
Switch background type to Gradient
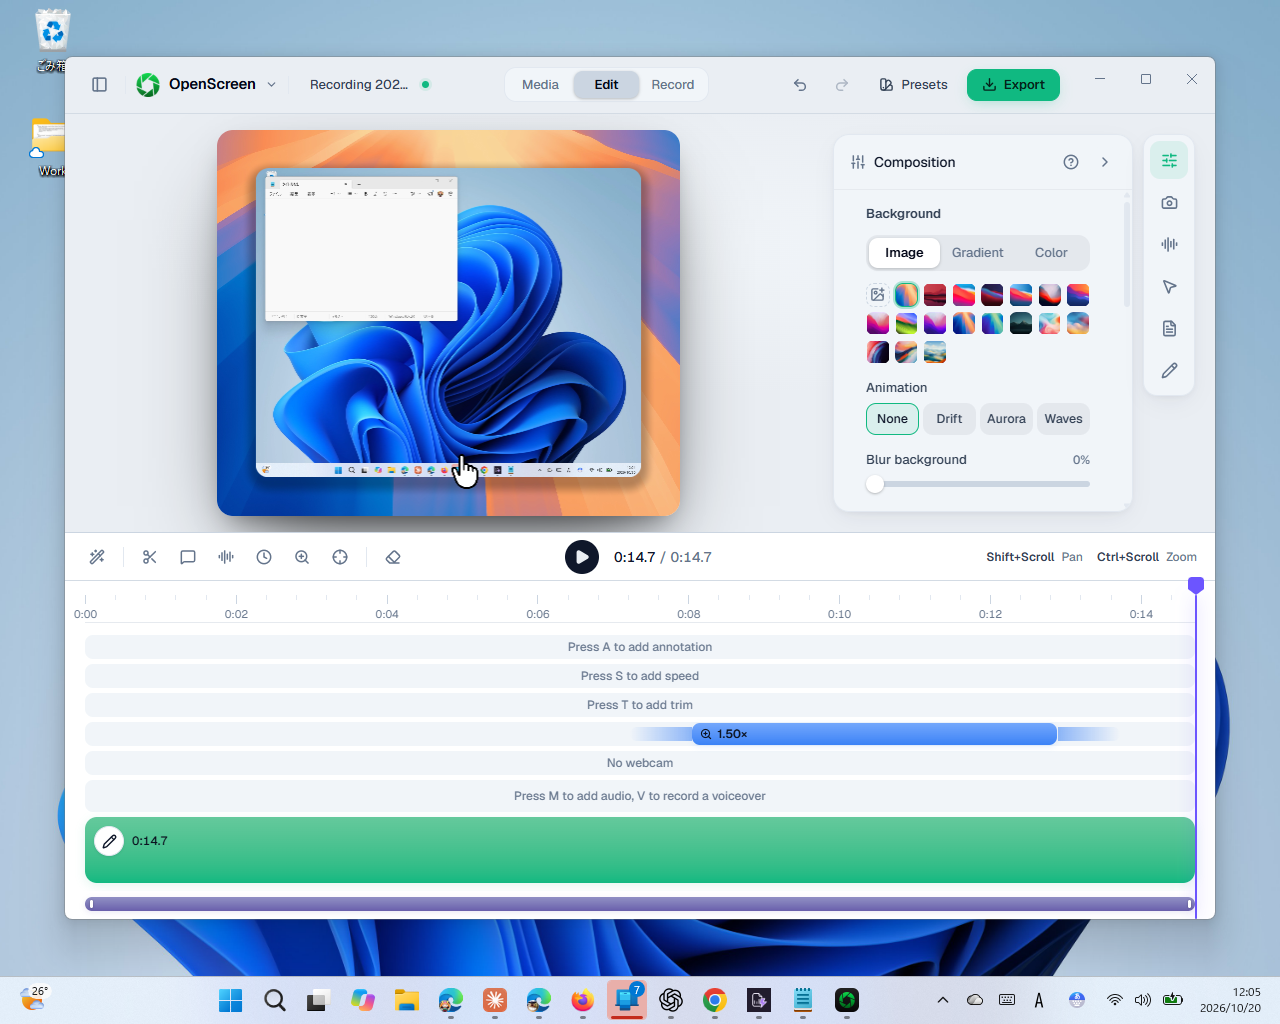tap(977, 253)
